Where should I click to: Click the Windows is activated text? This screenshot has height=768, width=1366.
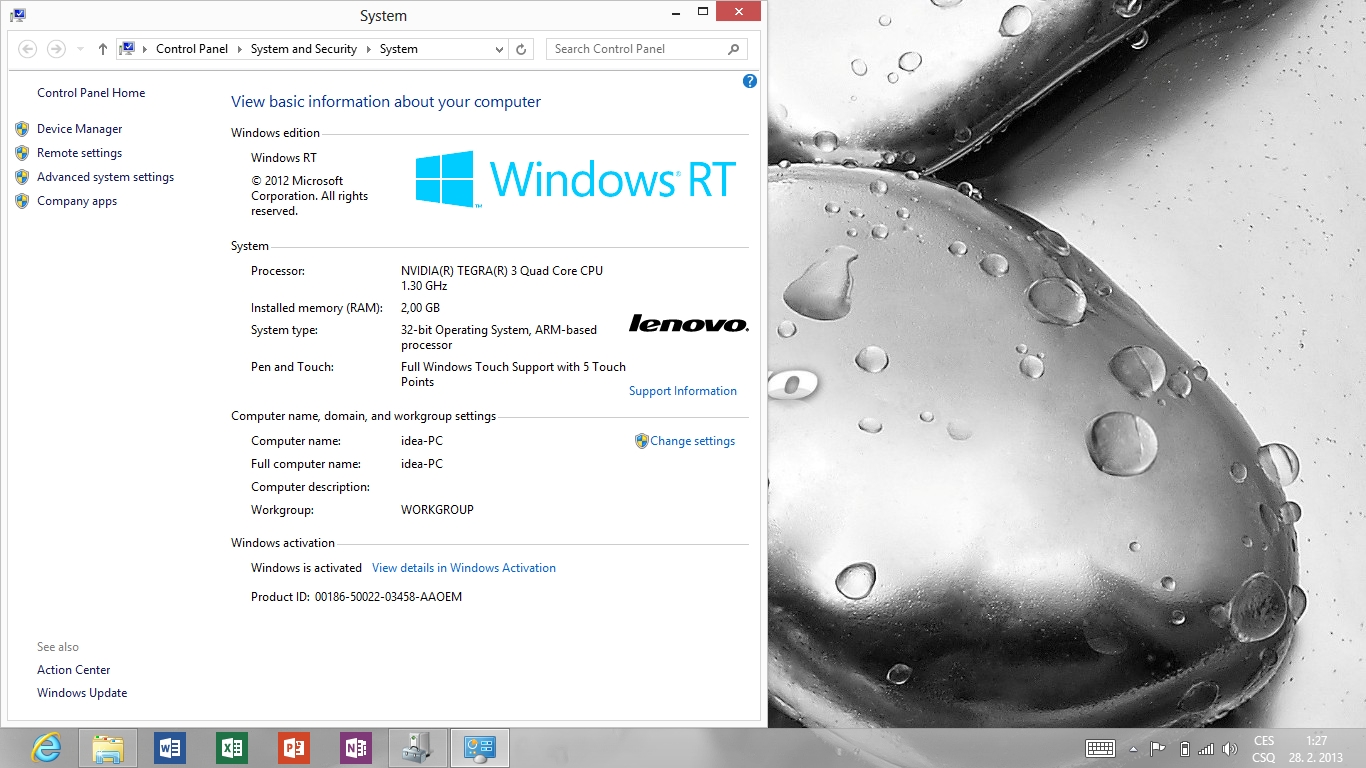[x=306, y=568]
